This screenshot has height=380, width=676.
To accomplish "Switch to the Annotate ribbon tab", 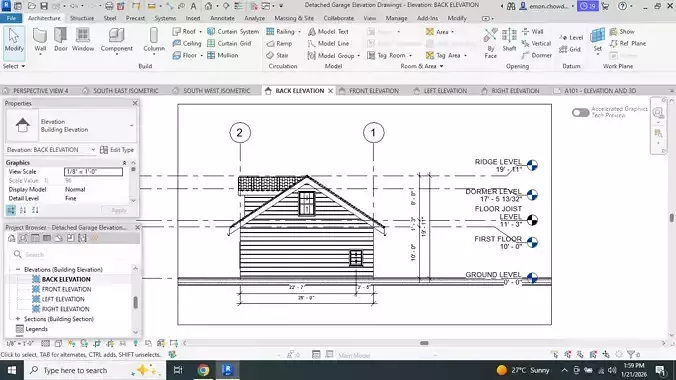I will [222, 18].
